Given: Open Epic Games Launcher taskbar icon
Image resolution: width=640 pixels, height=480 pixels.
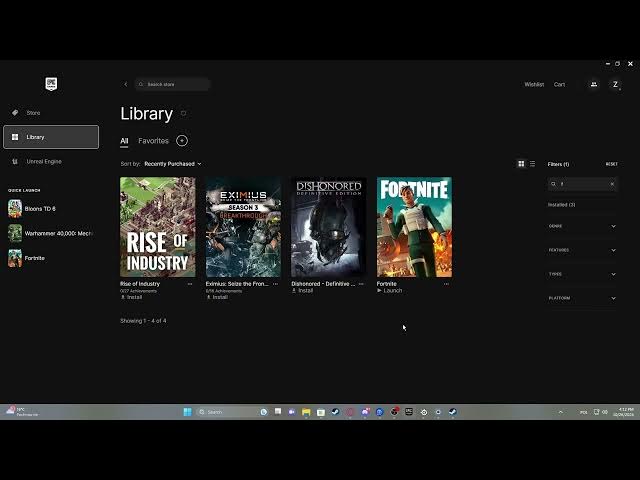Looking at the screenshot, I should 409,411.
